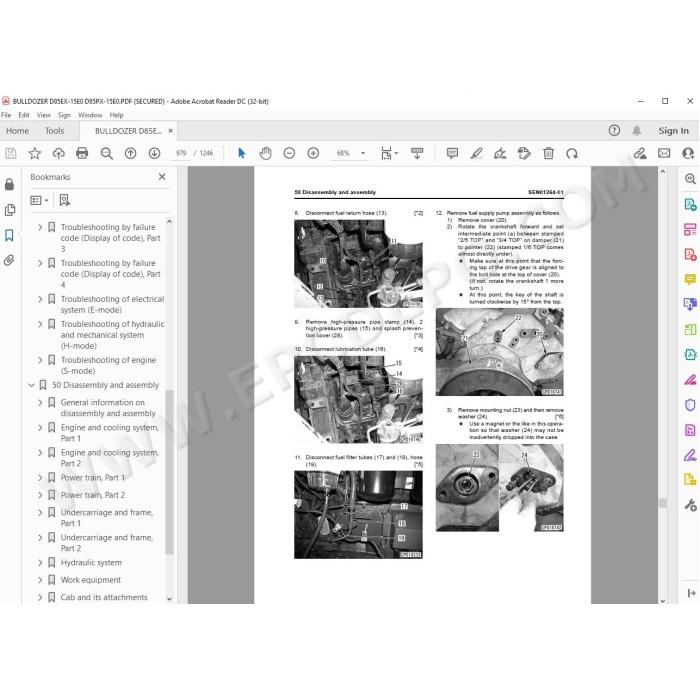Screen dimensions: 700x700
Task: Open zoom percentage dropdown arrow
Action: click(363, 153)
